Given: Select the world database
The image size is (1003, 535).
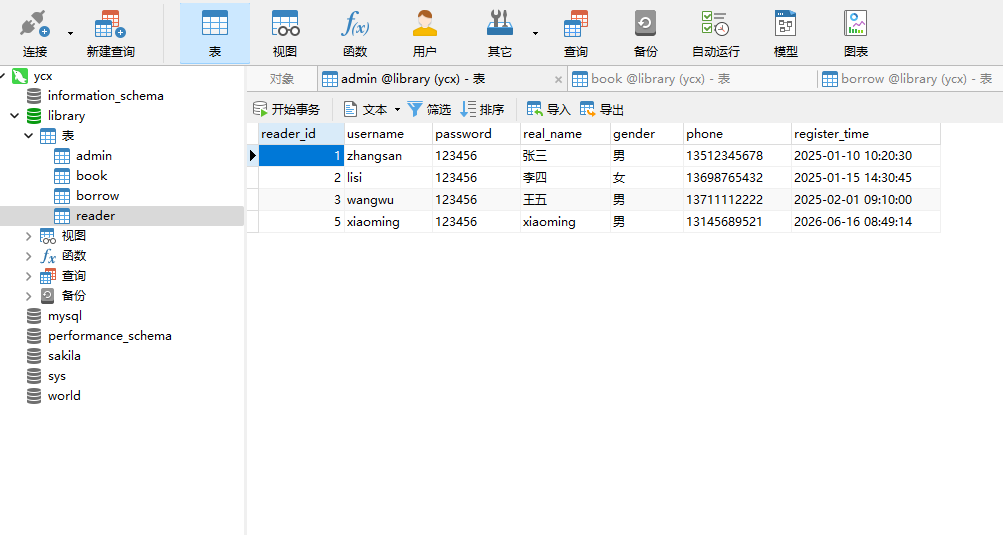Looking at the screenshot, I should click(x=64, y=395).
